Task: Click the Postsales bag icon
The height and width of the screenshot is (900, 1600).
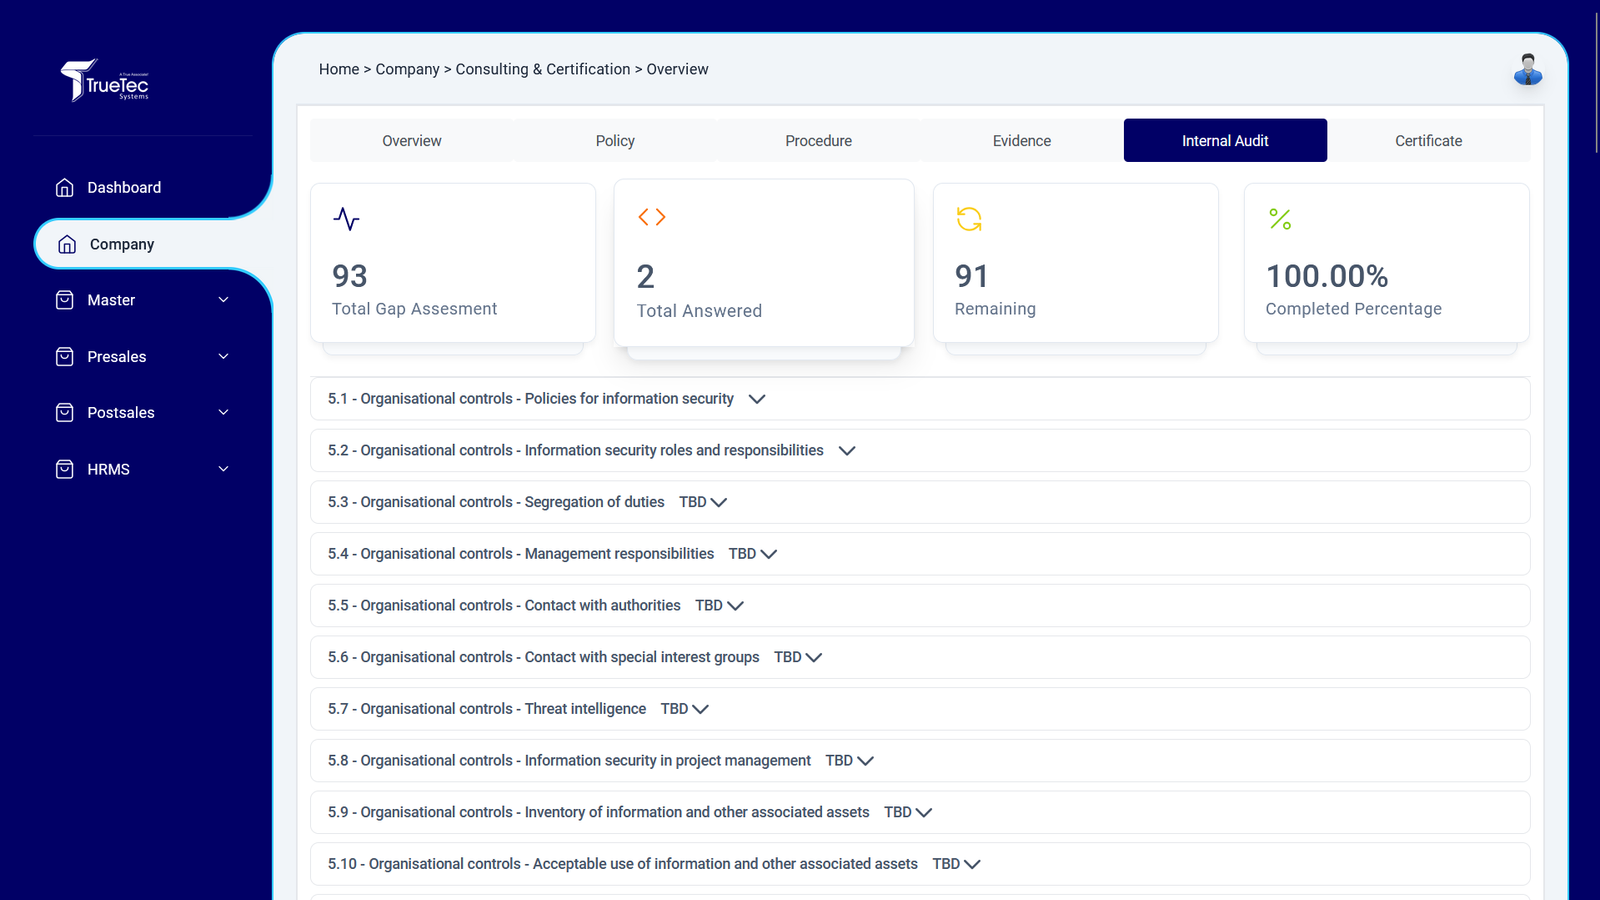Action: [65, 413]
